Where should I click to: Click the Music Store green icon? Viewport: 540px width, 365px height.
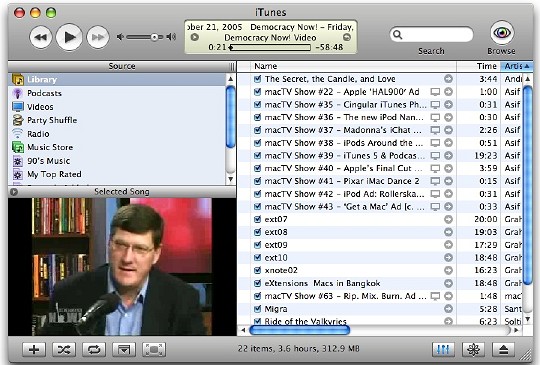pyautogui.click(x=18, y=147)
